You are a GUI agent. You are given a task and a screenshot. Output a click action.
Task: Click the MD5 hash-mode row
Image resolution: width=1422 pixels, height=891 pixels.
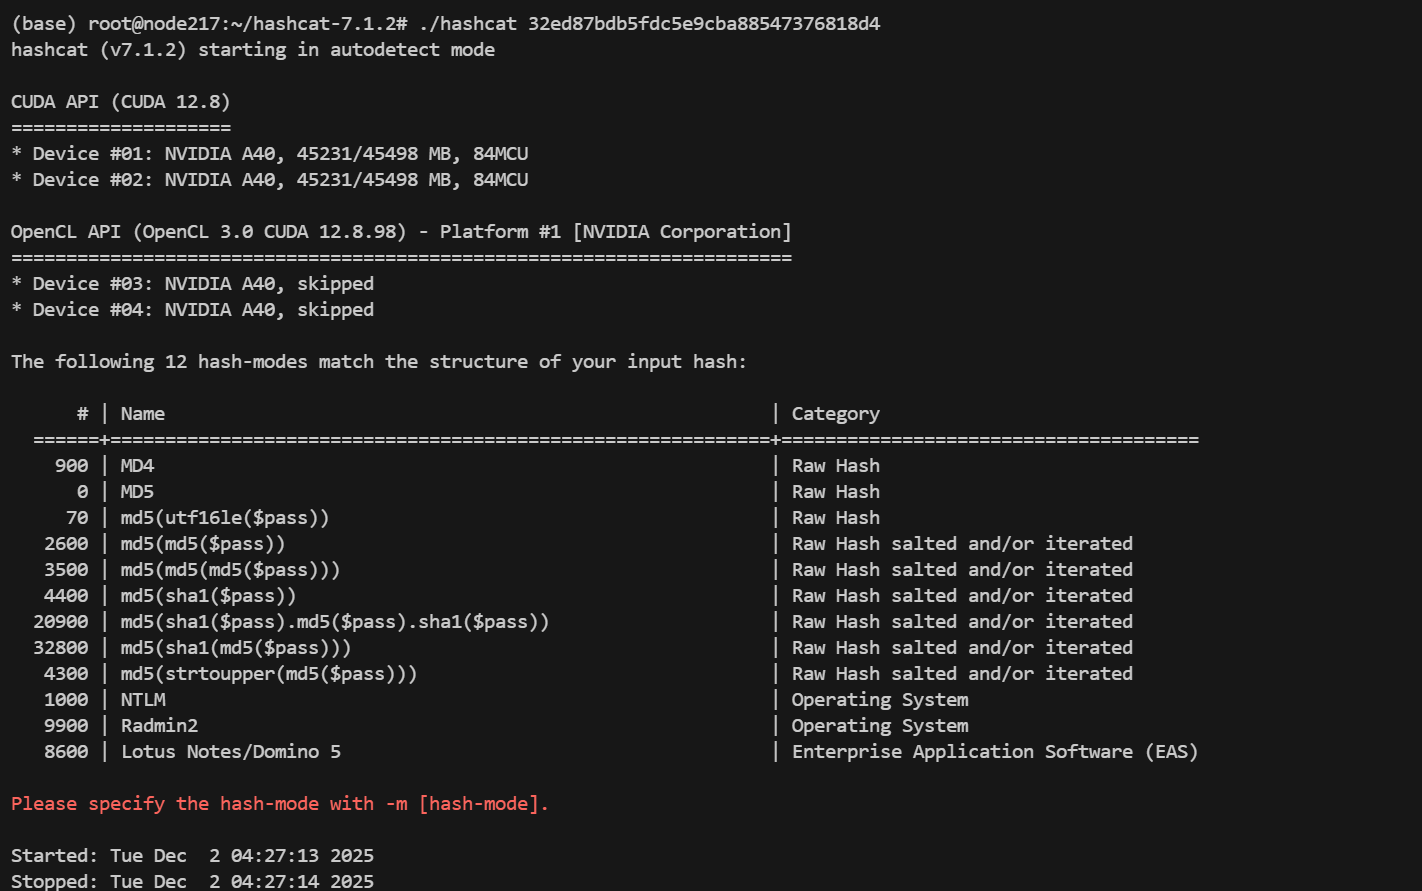click(x=137, y=492)
